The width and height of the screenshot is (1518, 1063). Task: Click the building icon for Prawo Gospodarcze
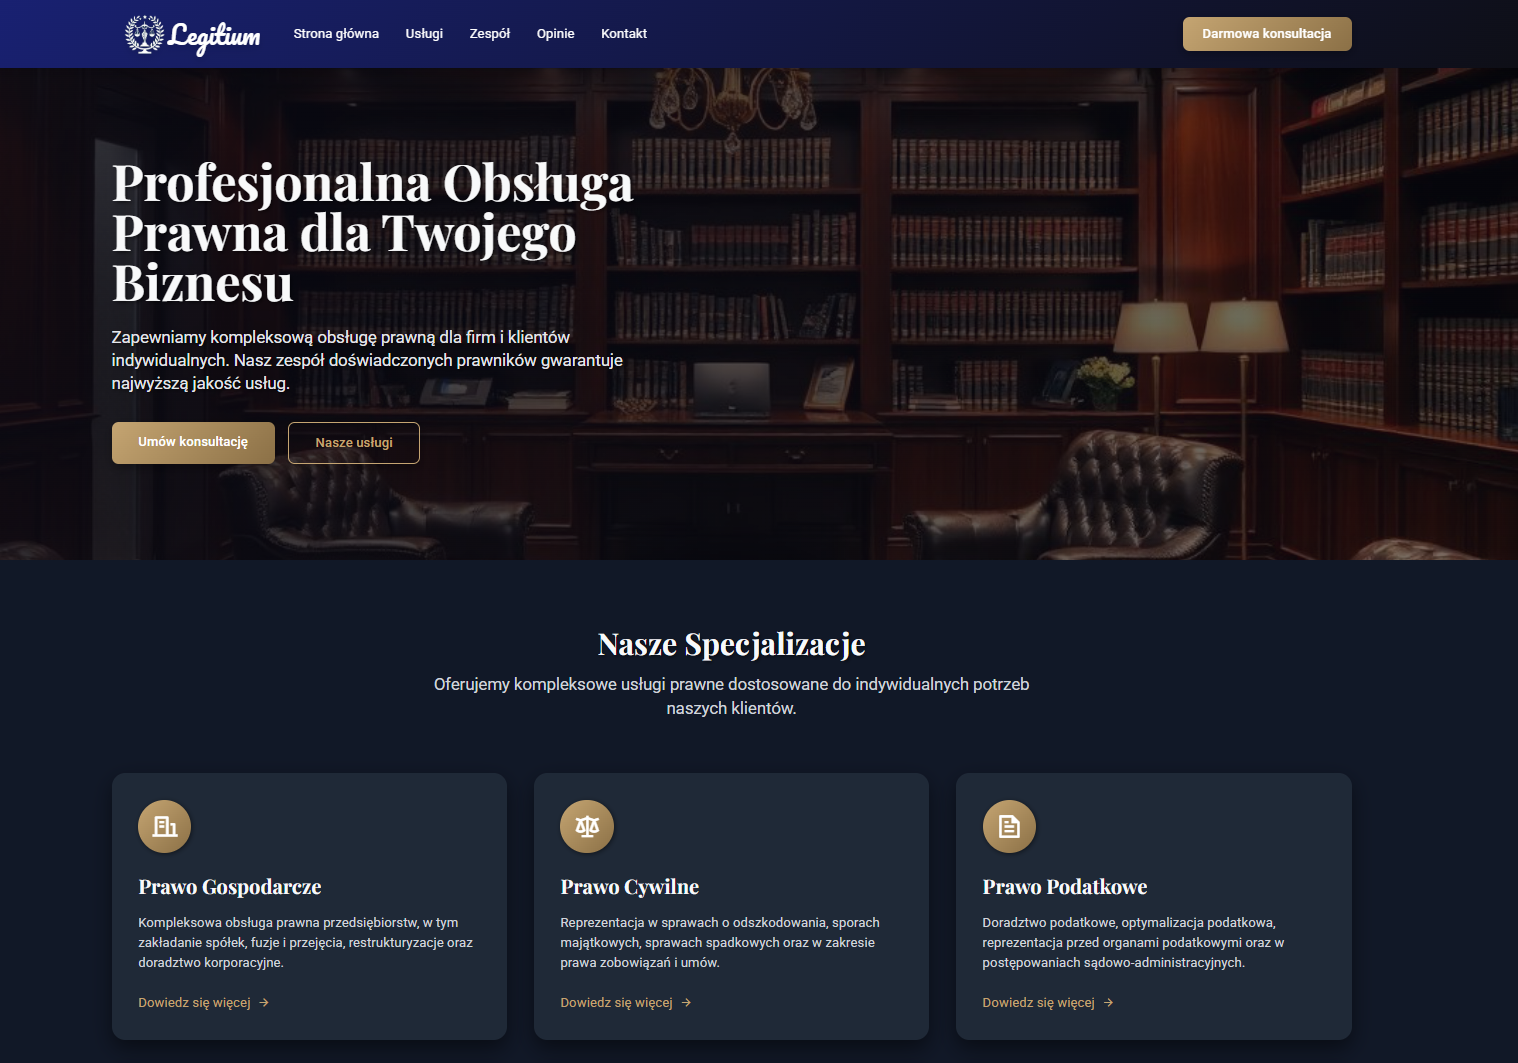(x=164, y=827)
